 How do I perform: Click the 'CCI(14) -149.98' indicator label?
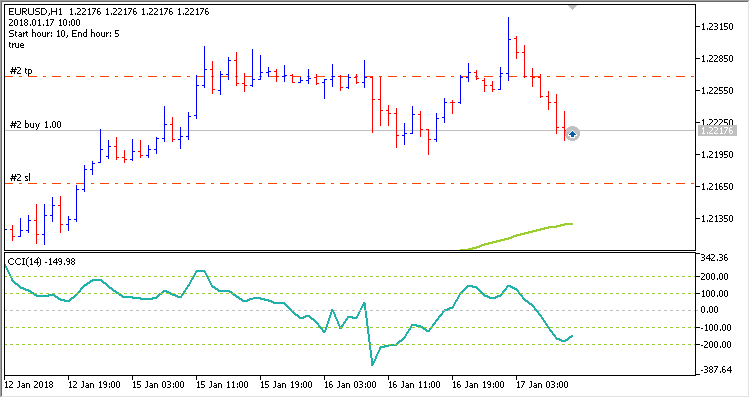point(41,262)
